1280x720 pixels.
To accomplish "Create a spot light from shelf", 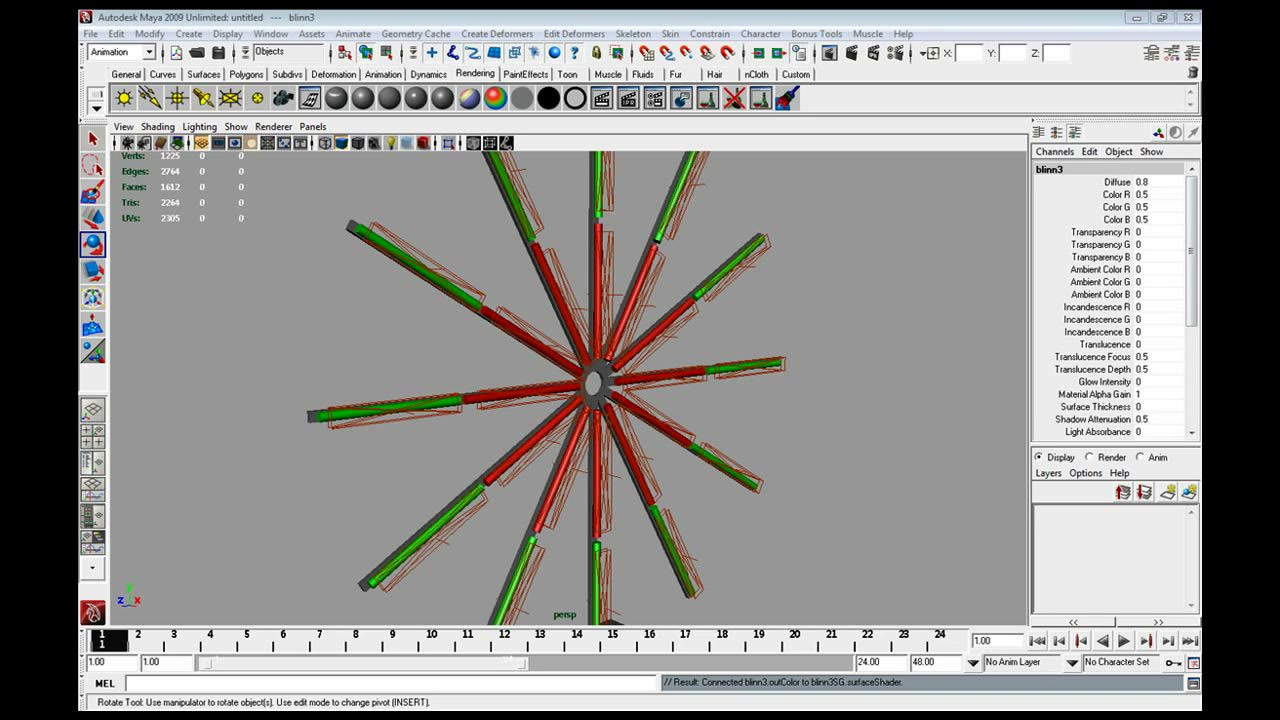I will coord(203,98).
